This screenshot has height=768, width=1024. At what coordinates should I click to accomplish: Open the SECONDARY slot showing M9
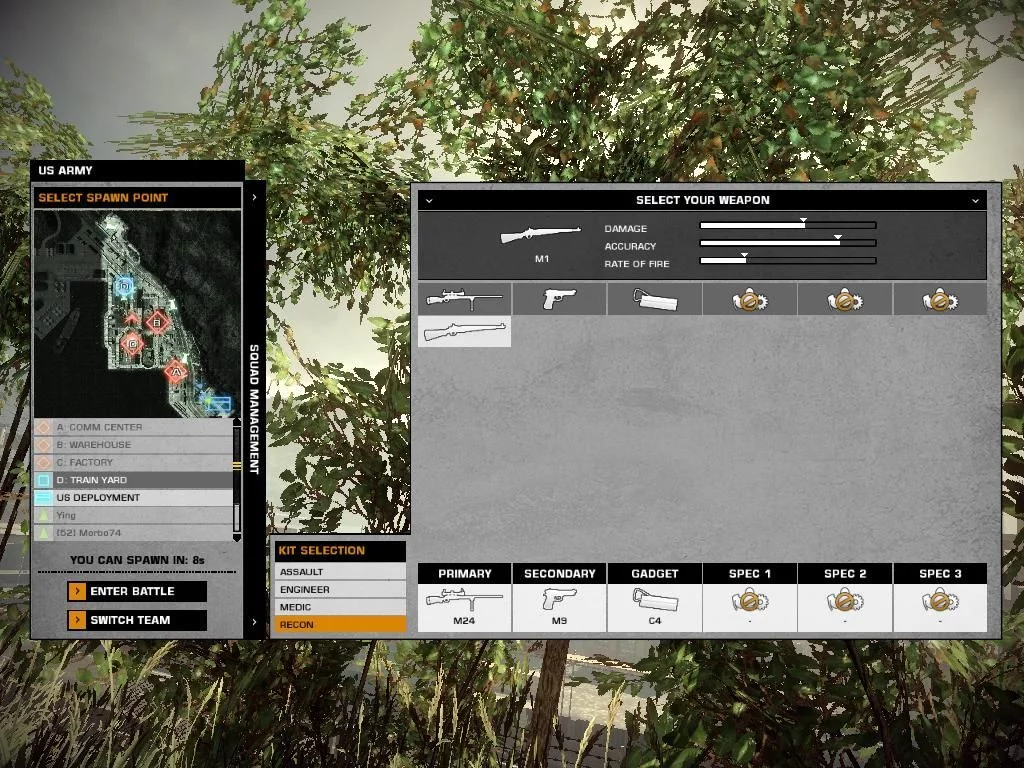(560, 598)
